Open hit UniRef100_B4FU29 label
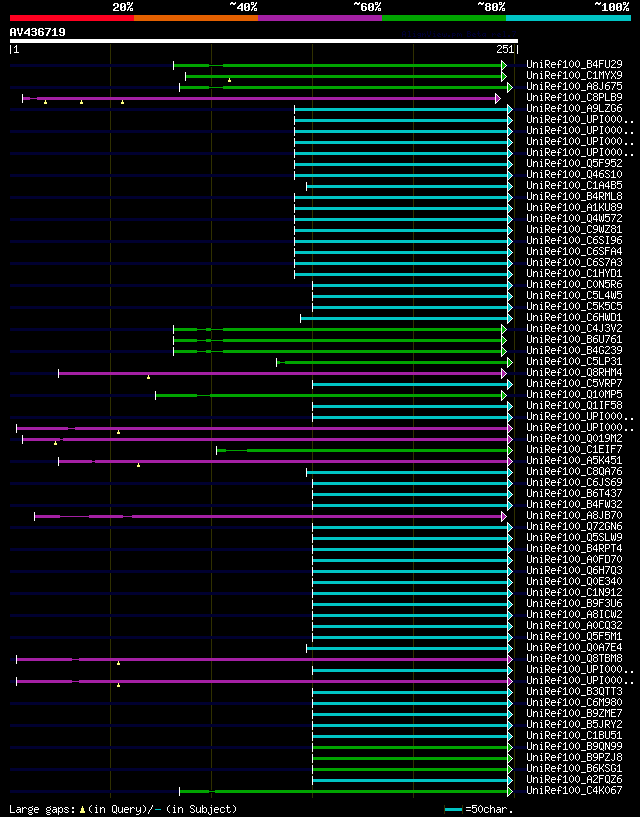 click(x=574, y=65)
